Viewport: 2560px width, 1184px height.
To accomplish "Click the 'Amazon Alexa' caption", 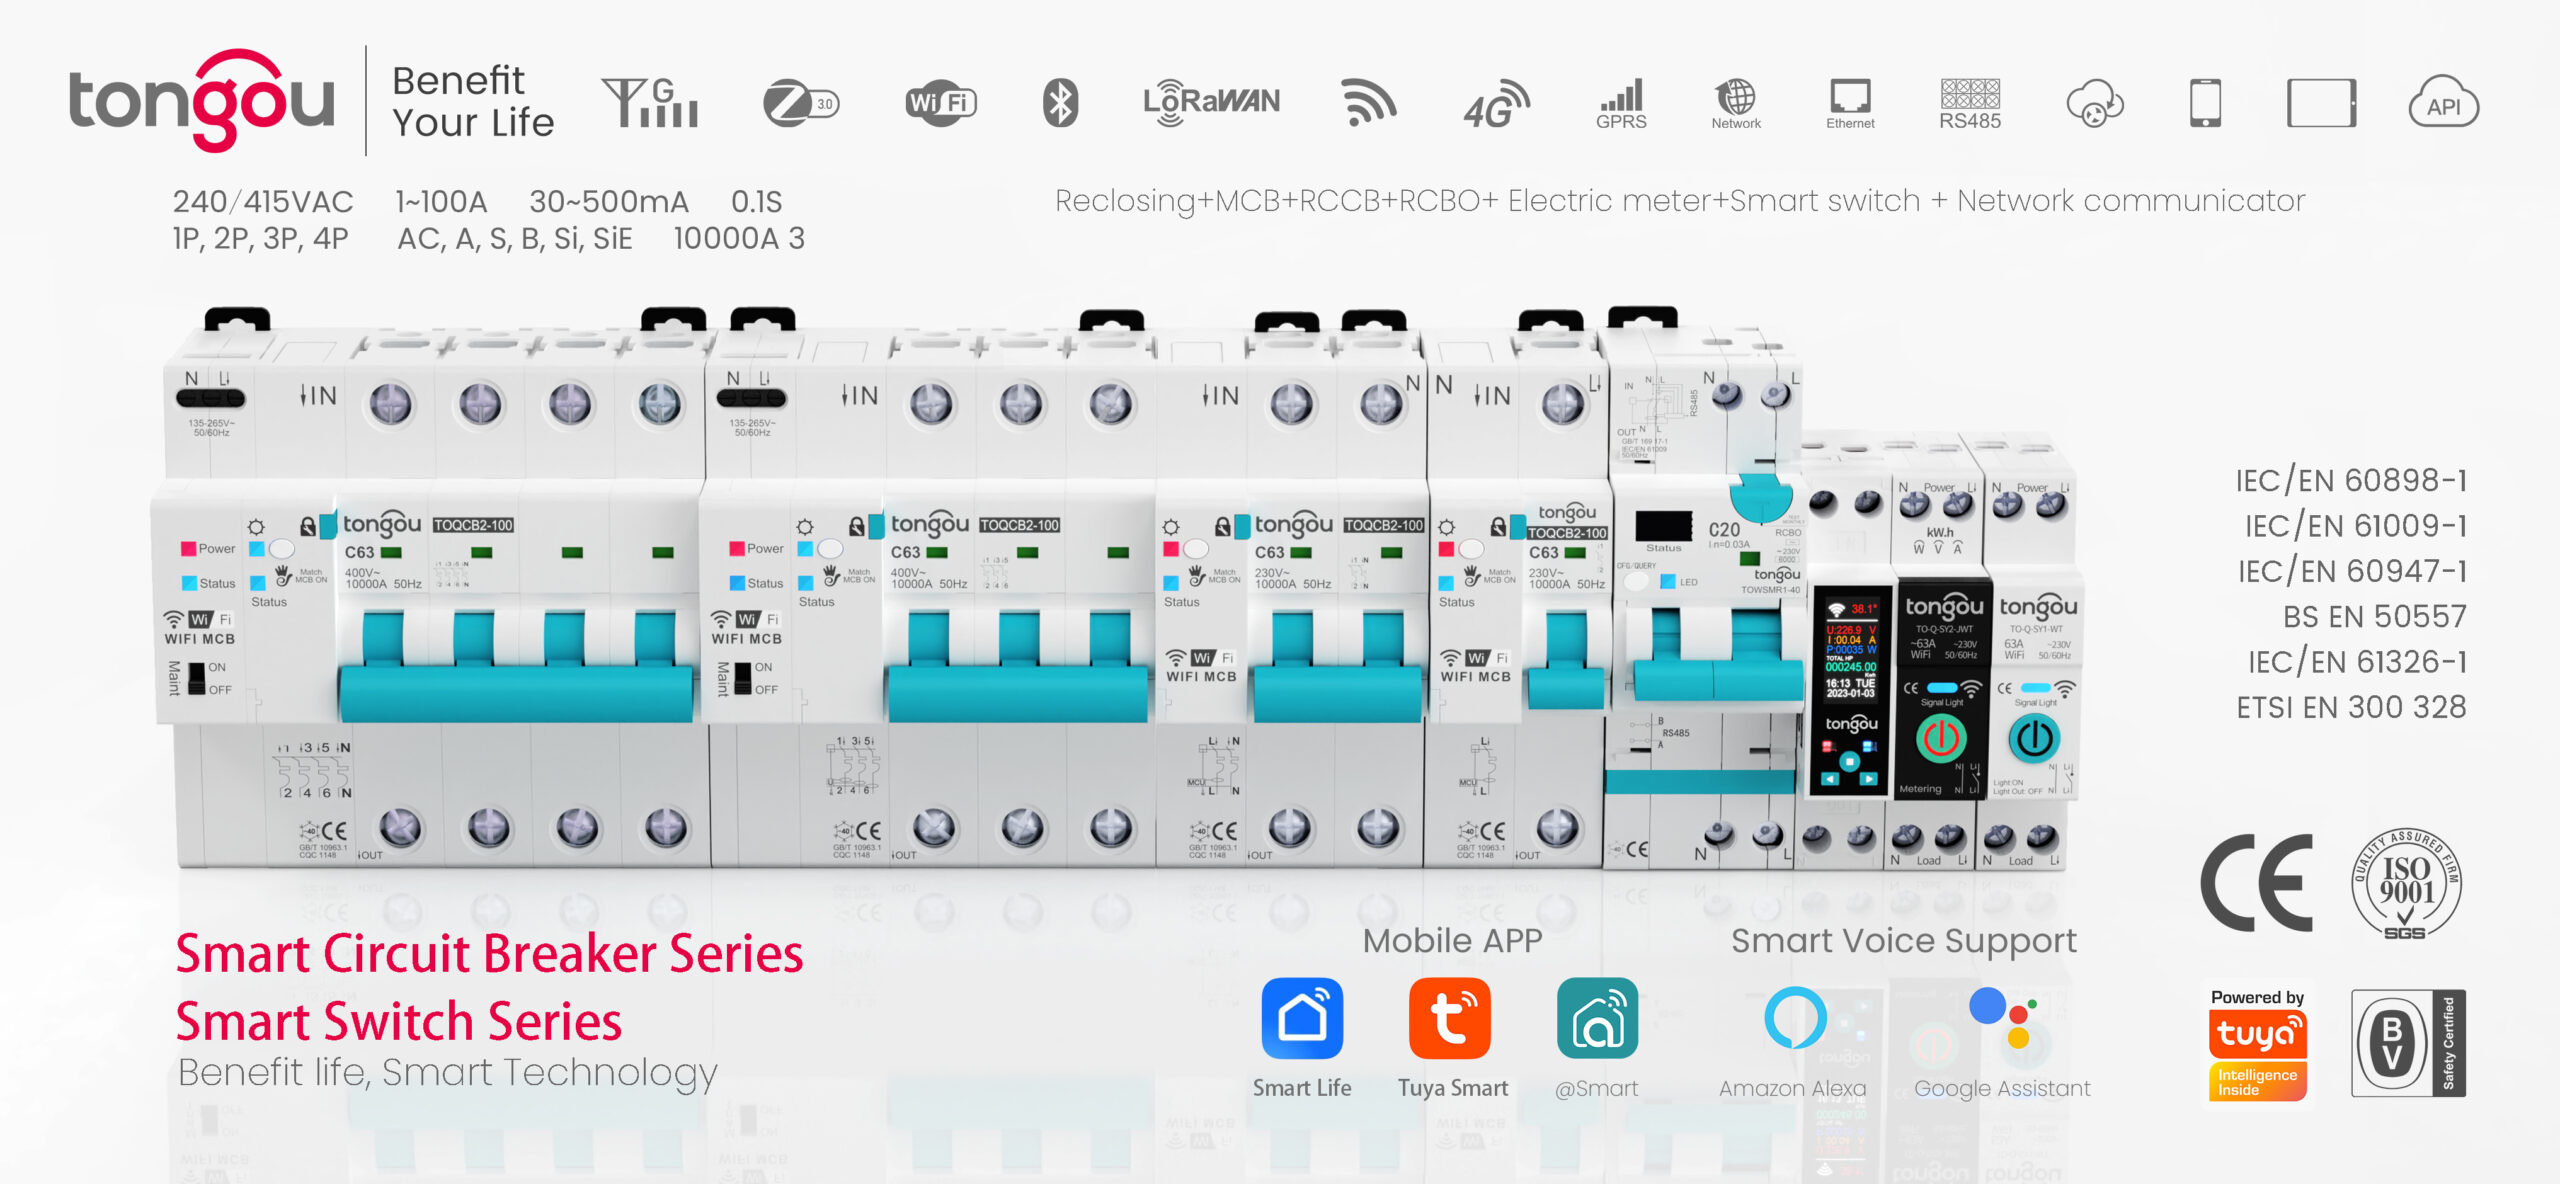I will (1792, 1089).
